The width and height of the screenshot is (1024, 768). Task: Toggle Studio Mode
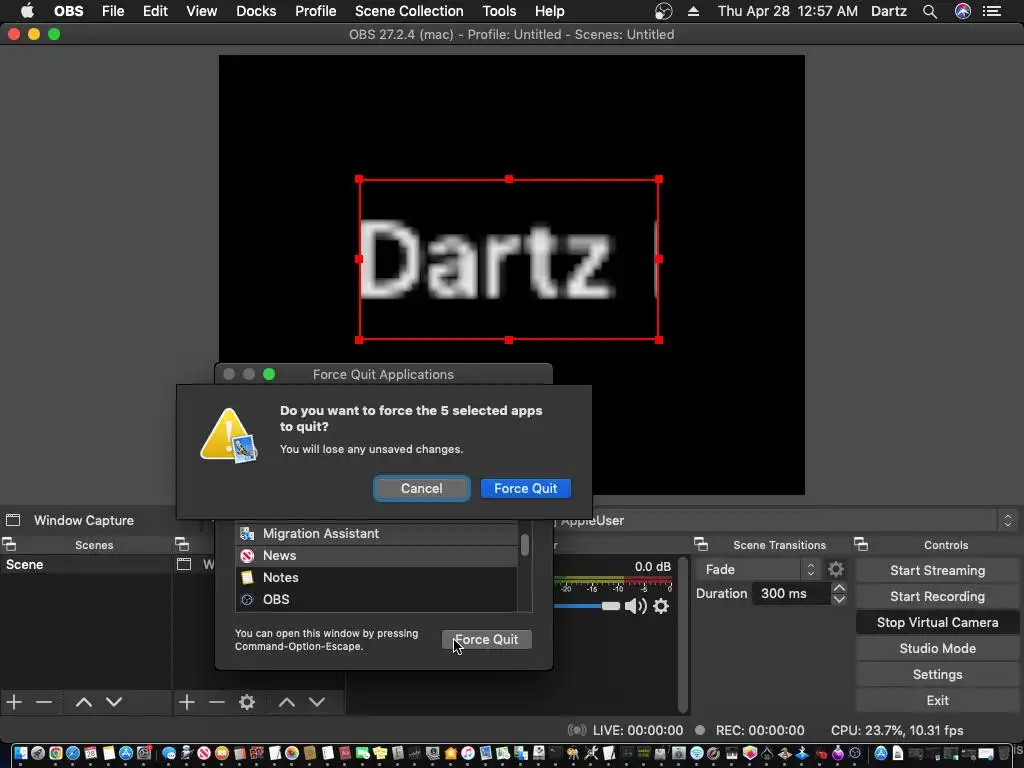pyautogui.click(x=937, y=648)
